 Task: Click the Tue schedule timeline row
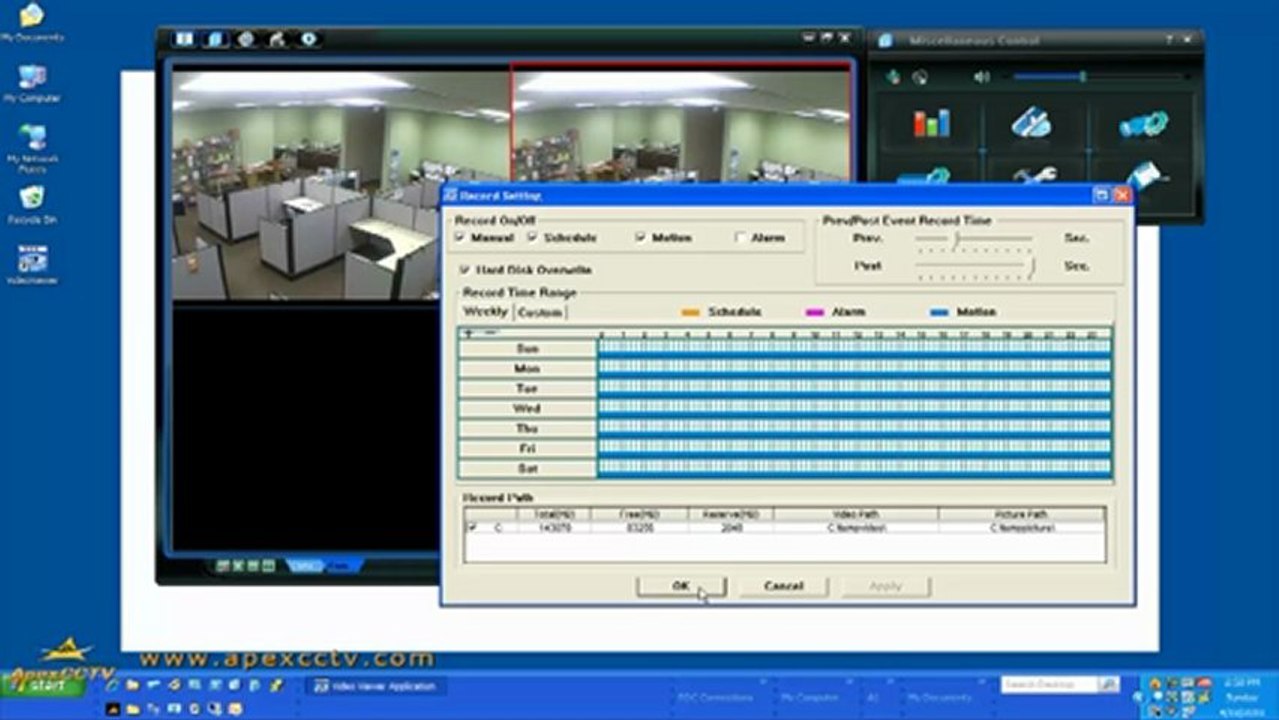(x=854, y=388)
